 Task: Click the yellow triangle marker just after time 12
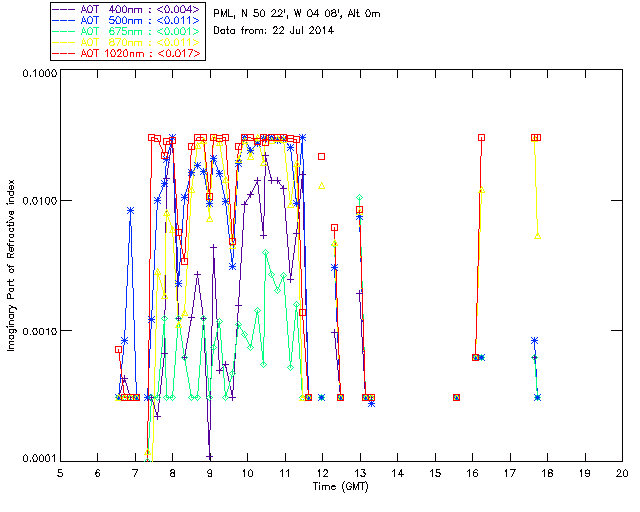coord(322,185)
